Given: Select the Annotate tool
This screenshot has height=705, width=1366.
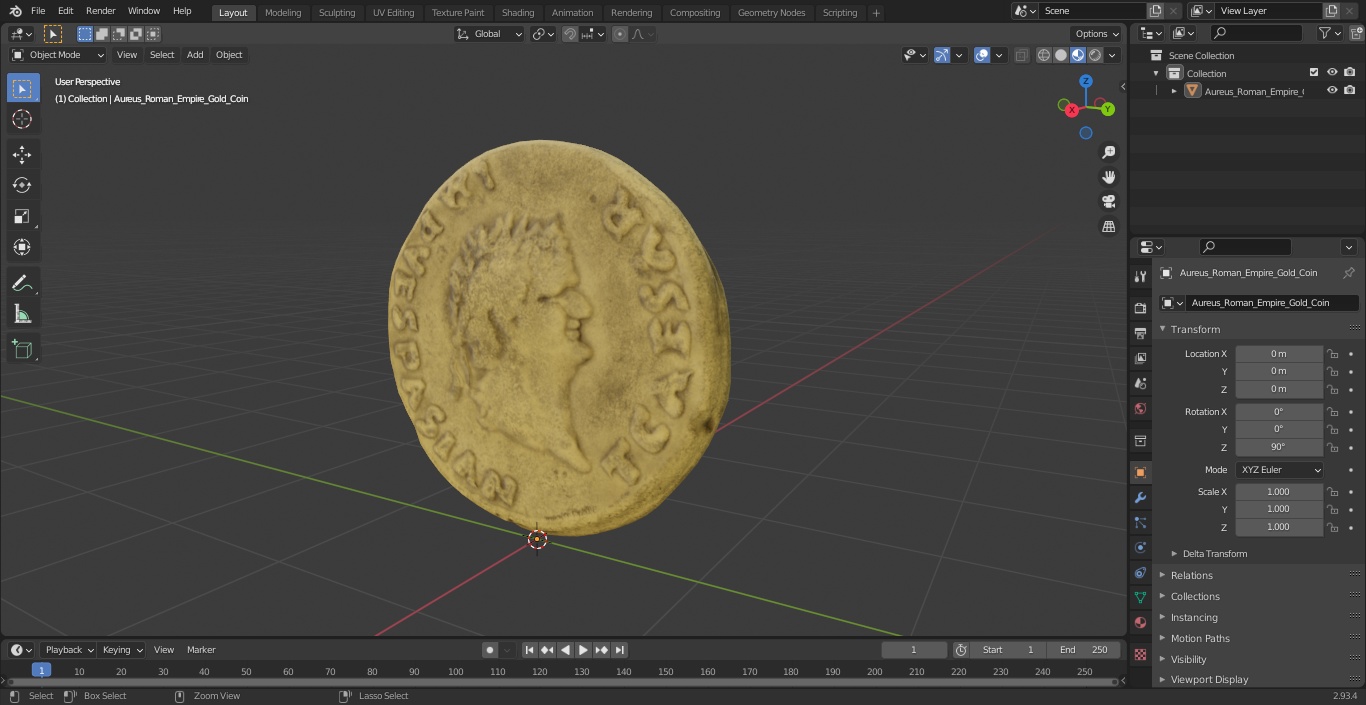Looking at the screenshot, I should click(x=22, y=284).
